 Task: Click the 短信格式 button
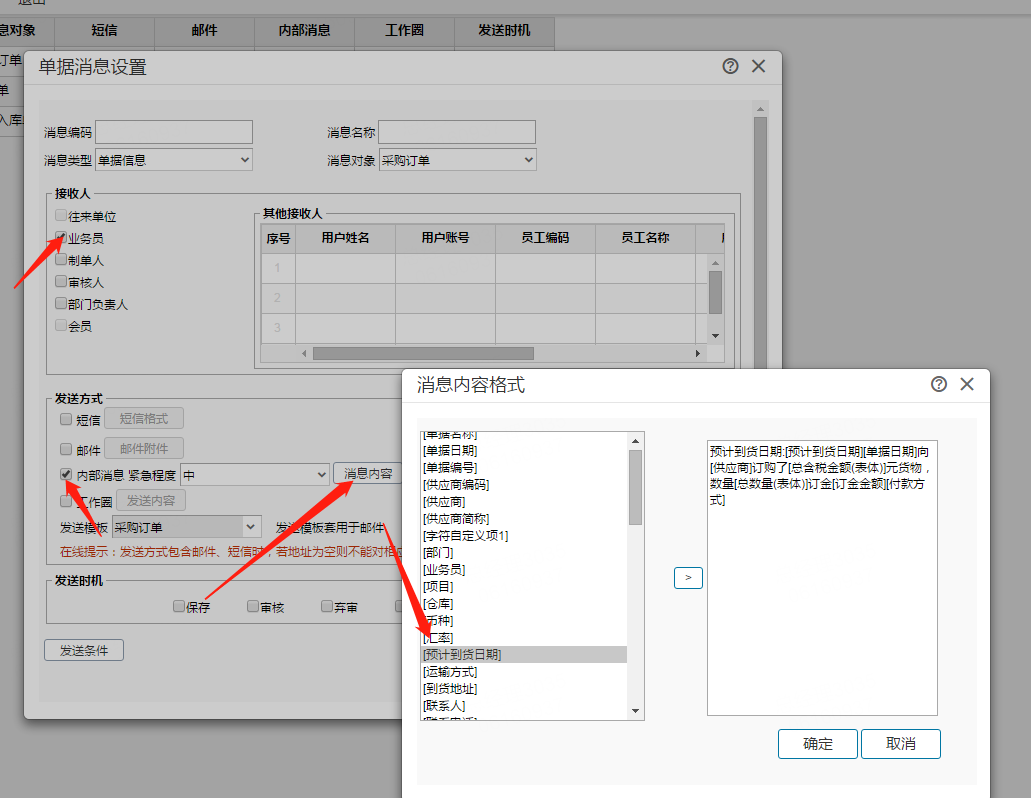(x=144, y=419)
